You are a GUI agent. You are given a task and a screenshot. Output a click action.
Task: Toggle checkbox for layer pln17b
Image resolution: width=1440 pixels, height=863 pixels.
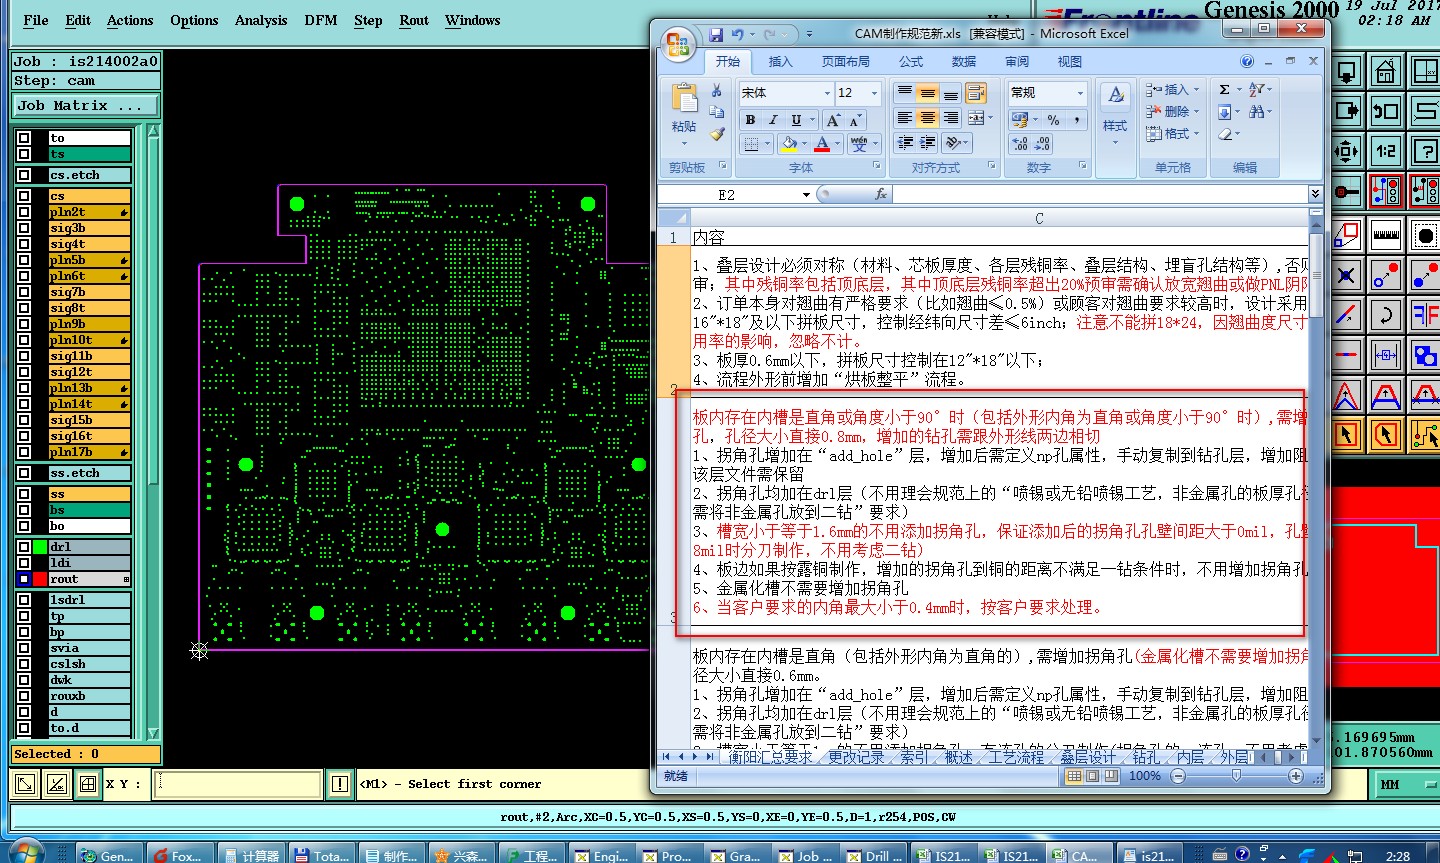tap(24, 452)
